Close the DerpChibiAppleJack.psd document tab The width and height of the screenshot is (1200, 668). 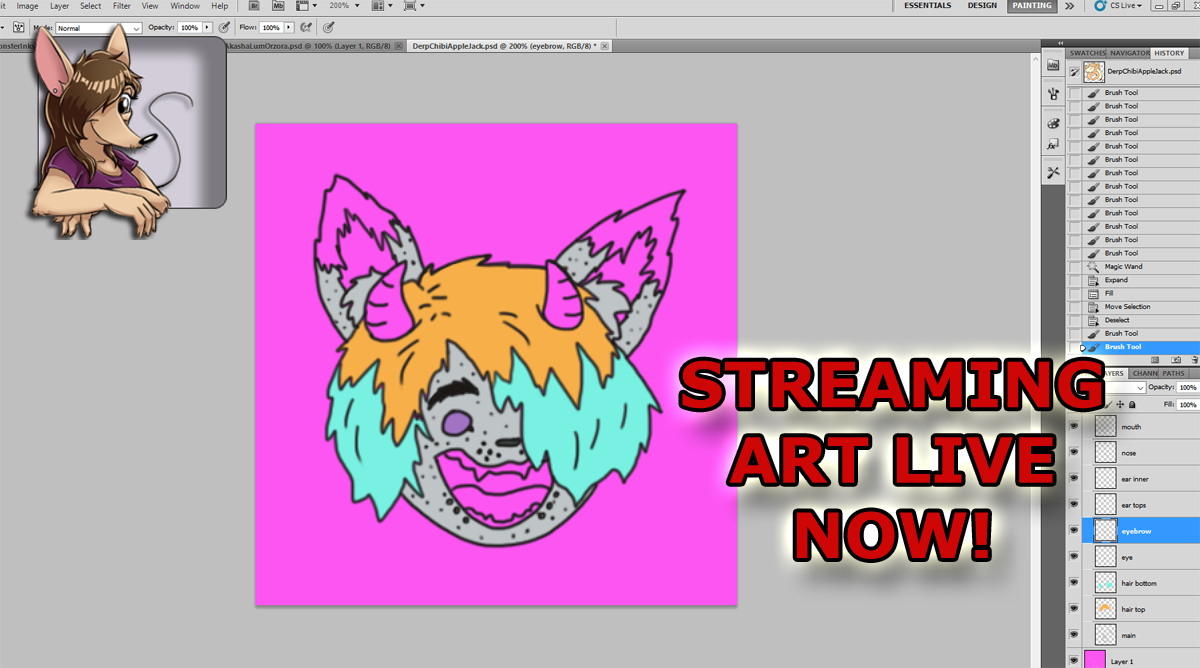[605, 46]
